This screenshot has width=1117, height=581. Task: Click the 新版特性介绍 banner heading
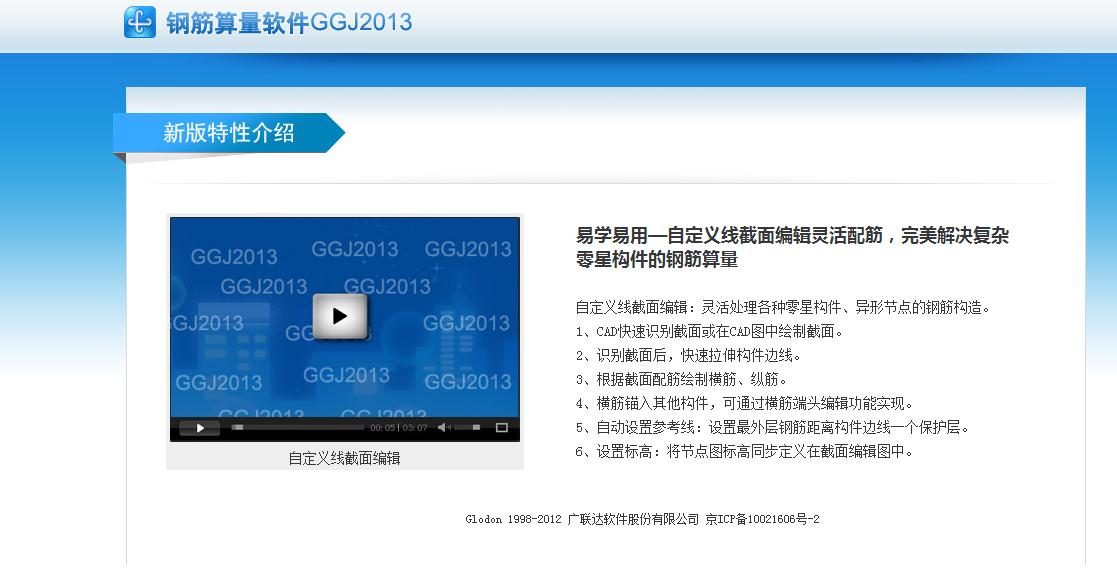(x=229, y=132)
